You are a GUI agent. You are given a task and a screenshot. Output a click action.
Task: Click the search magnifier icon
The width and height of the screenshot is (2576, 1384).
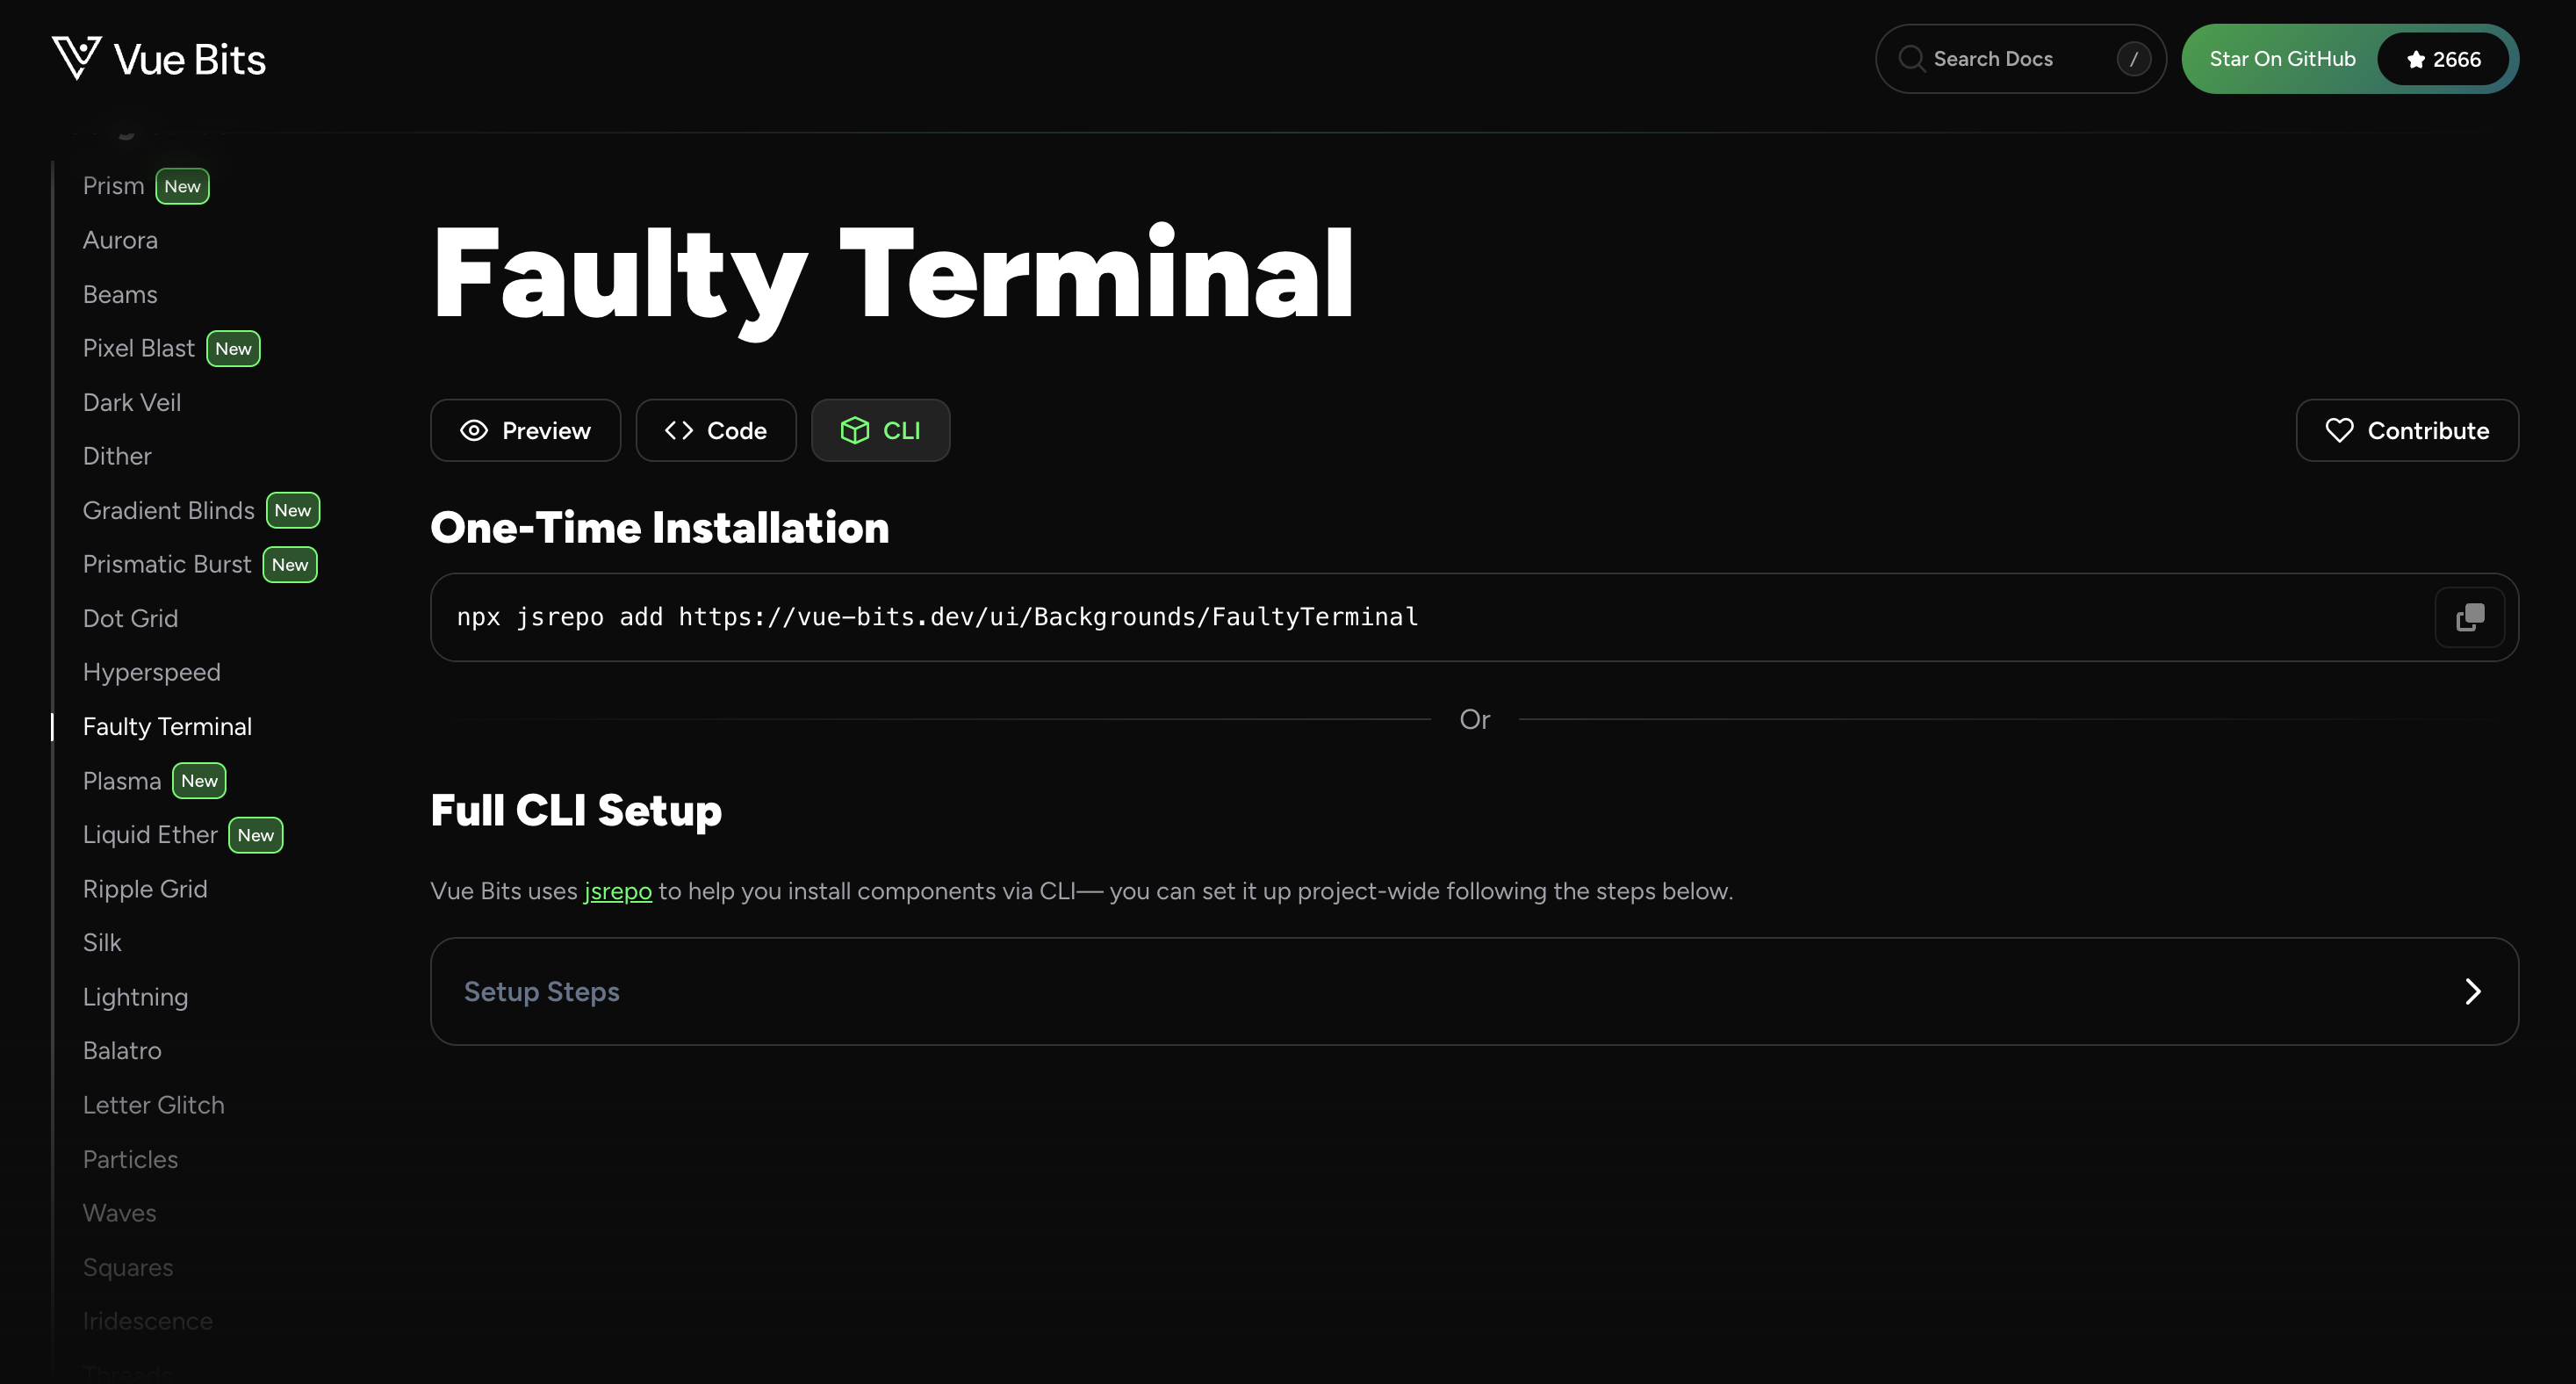[x=1911, y=59]
